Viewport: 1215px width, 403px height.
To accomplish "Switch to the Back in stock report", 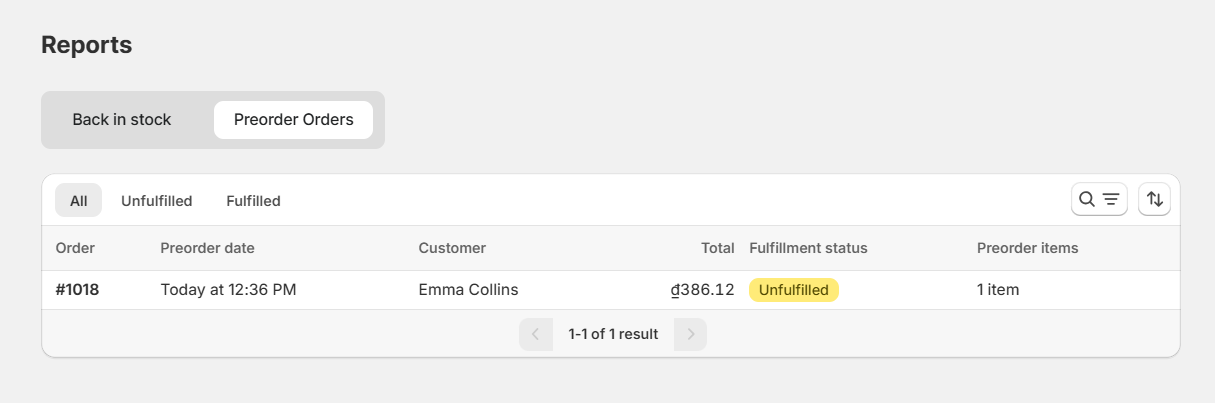I will pyautogui.click(x=122, y=120).
